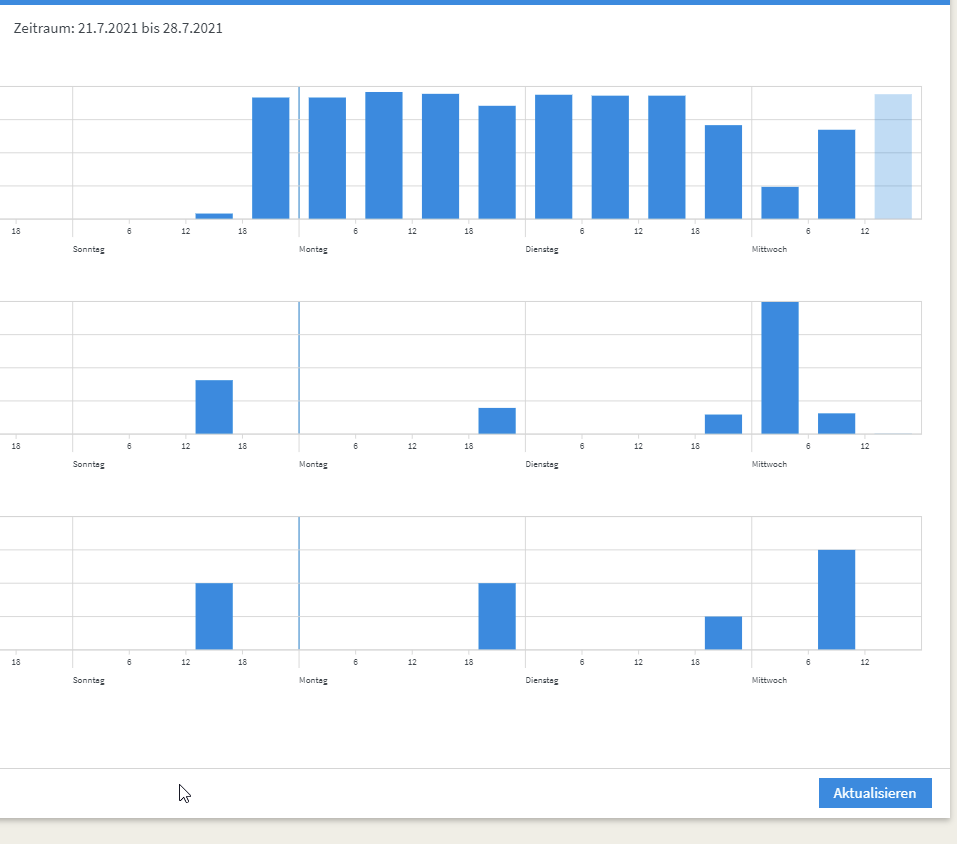Select Sonntag 18-24 bar in top chart
The image size is (957, 844).
pos(271,158)
